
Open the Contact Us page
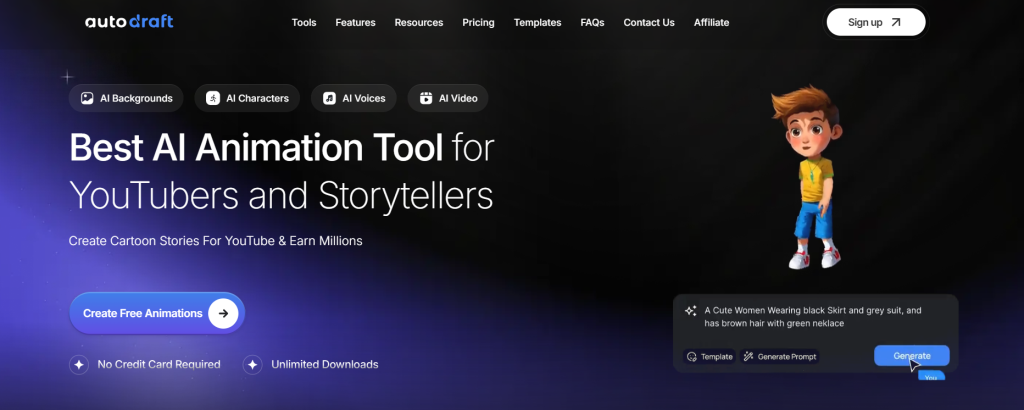click(x=649, y=22)
